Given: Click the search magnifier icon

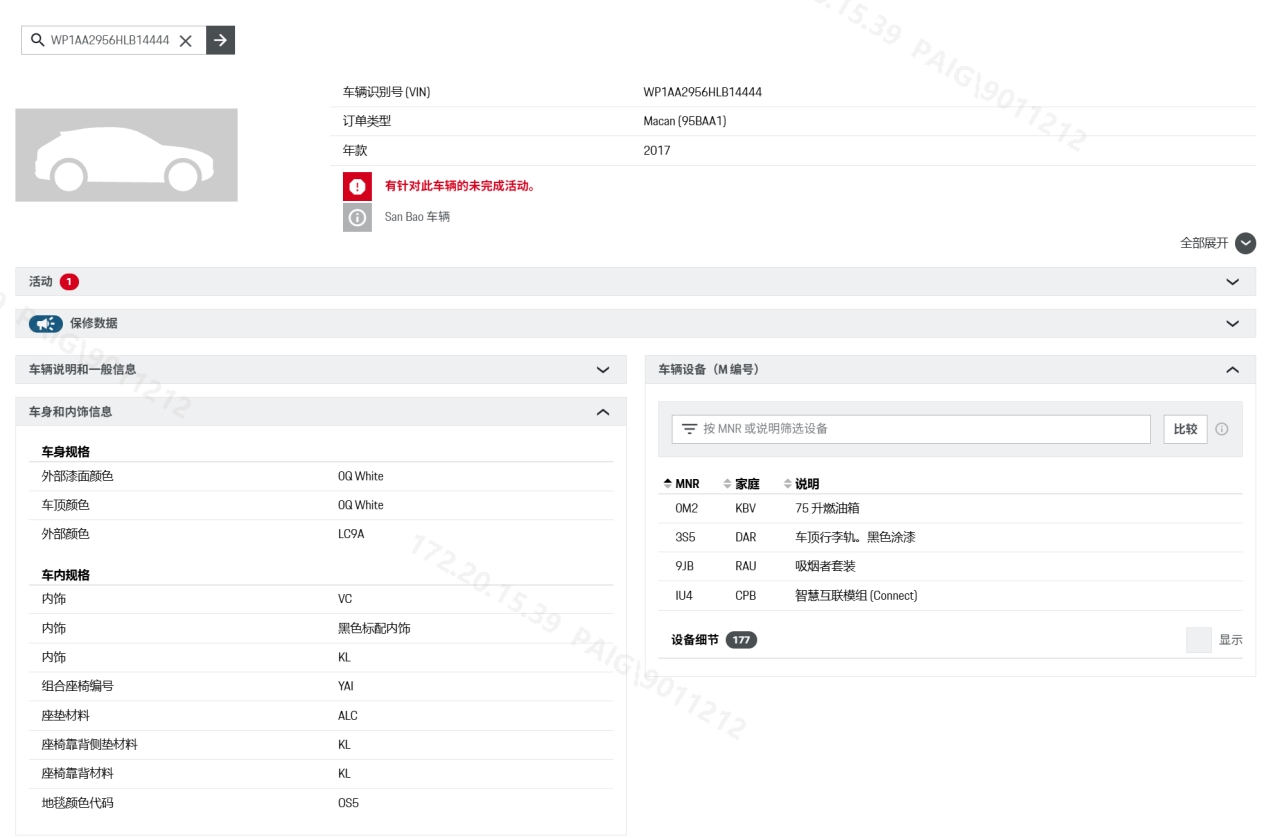Looking at the screenshot, I should click(37, 40).
